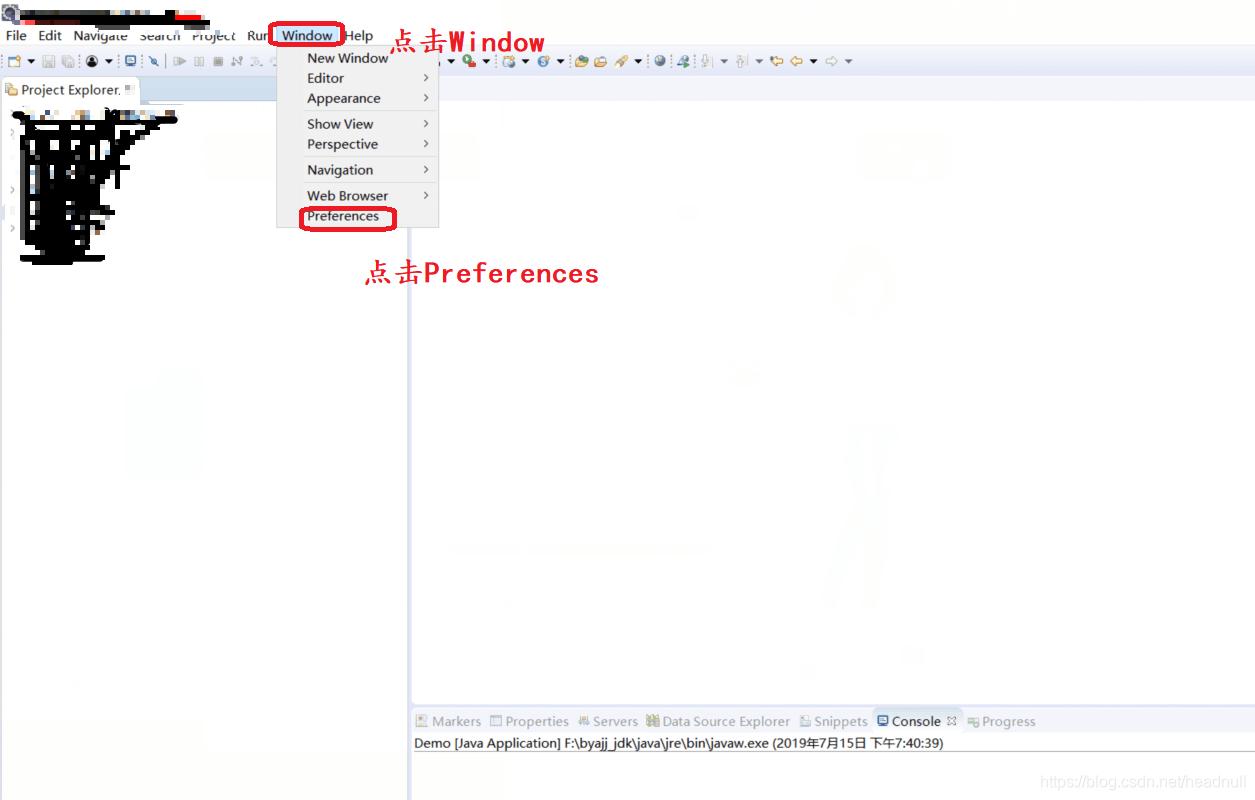1255x800 pixels.
Task: Open the dropdown beside the blue S icon
Action: 560,61
